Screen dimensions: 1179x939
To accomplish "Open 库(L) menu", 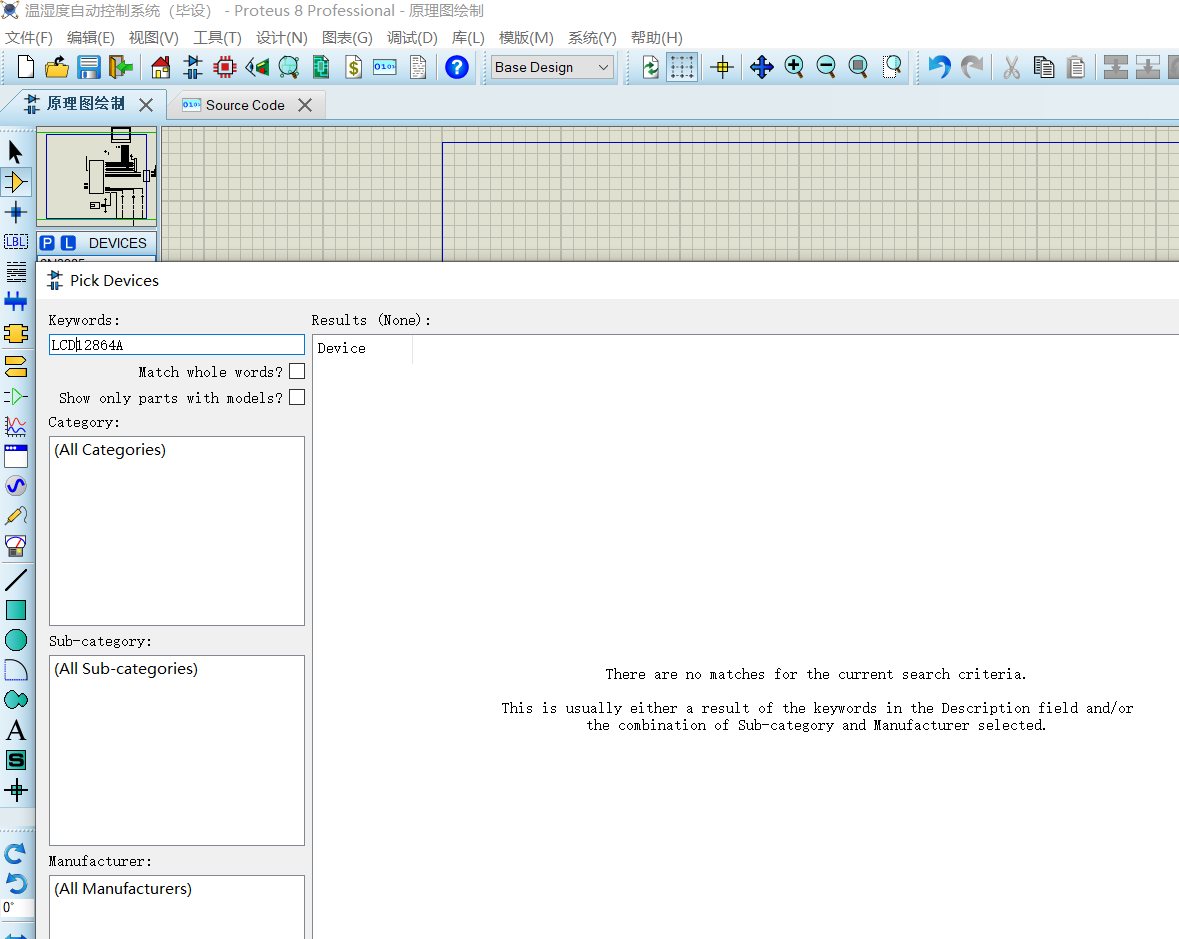I will [x=468, y=38].
